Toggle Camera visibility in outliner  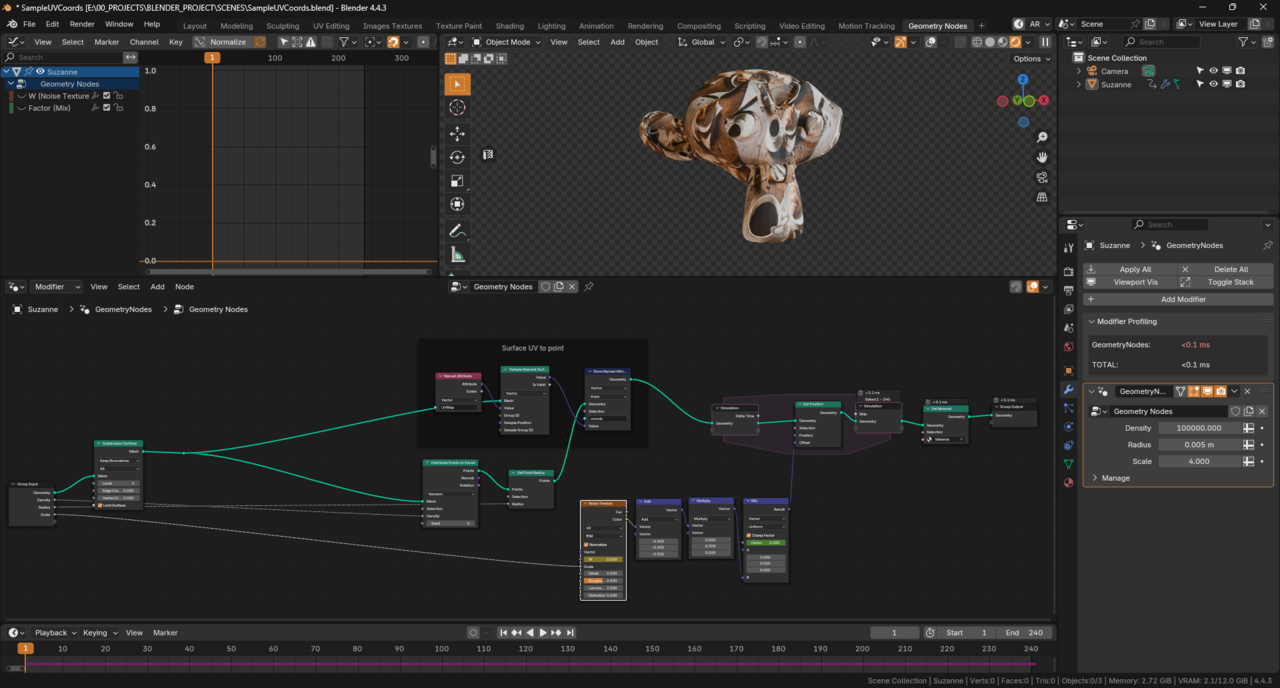pos(1213,71)
